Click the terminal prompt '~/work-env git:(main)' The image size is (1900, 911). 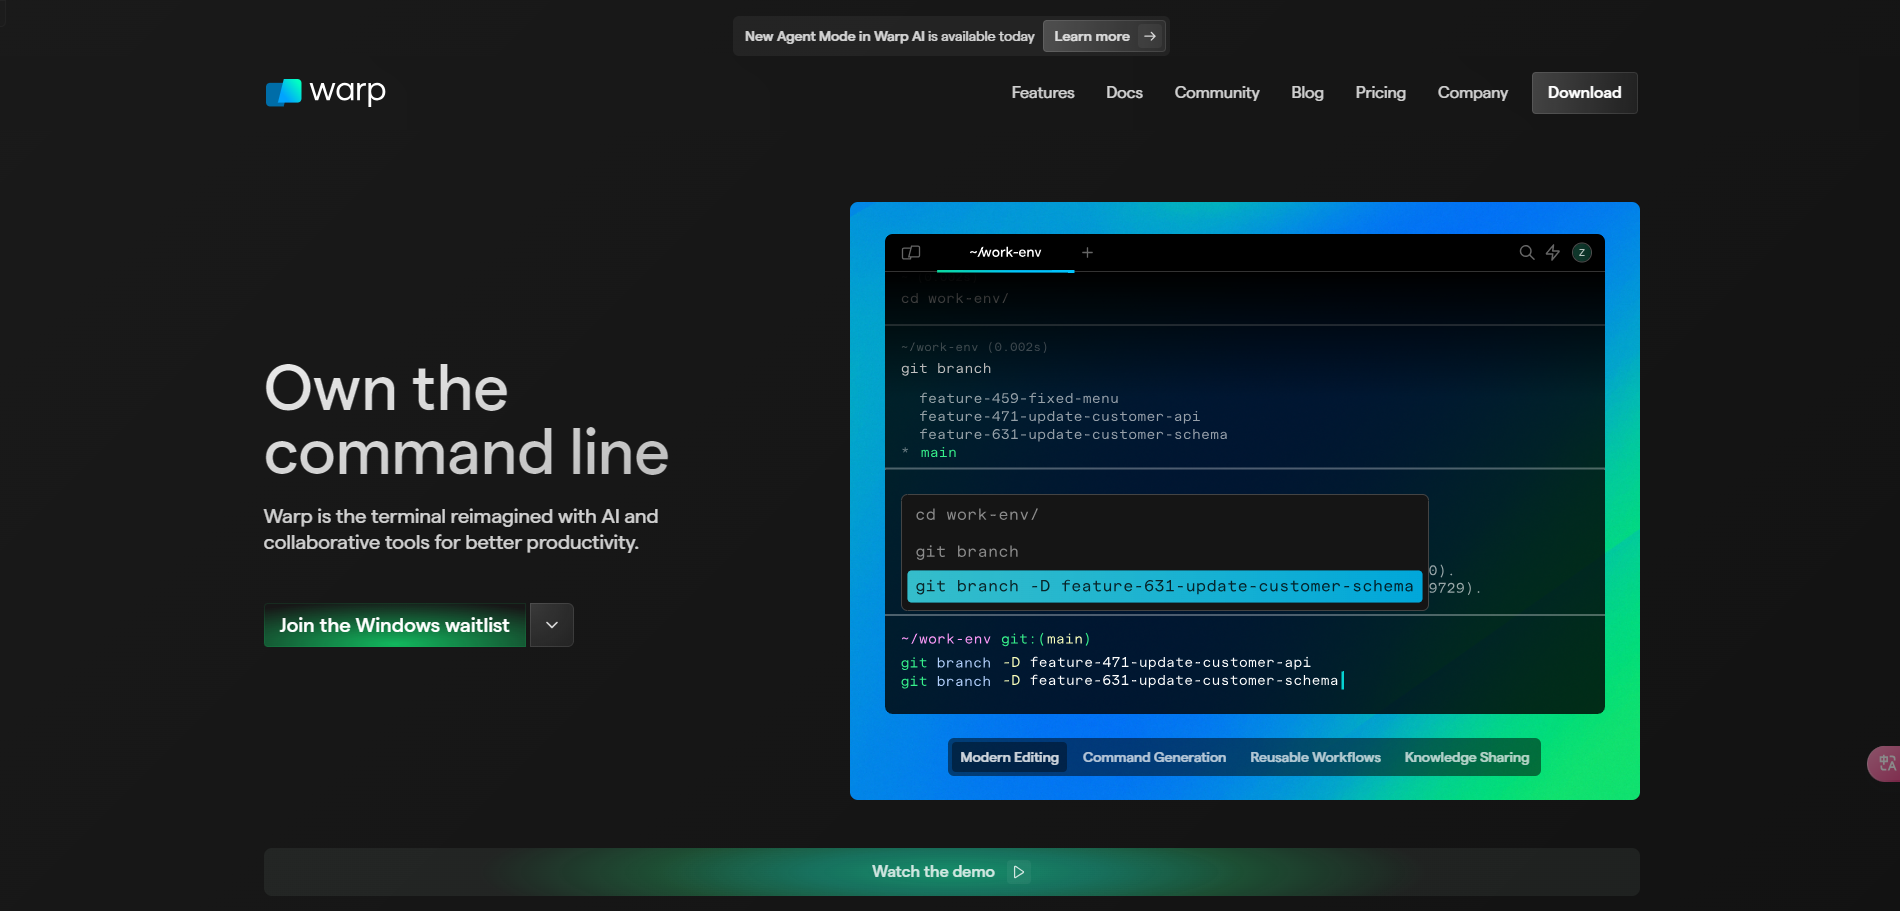(x=995, y=639)
